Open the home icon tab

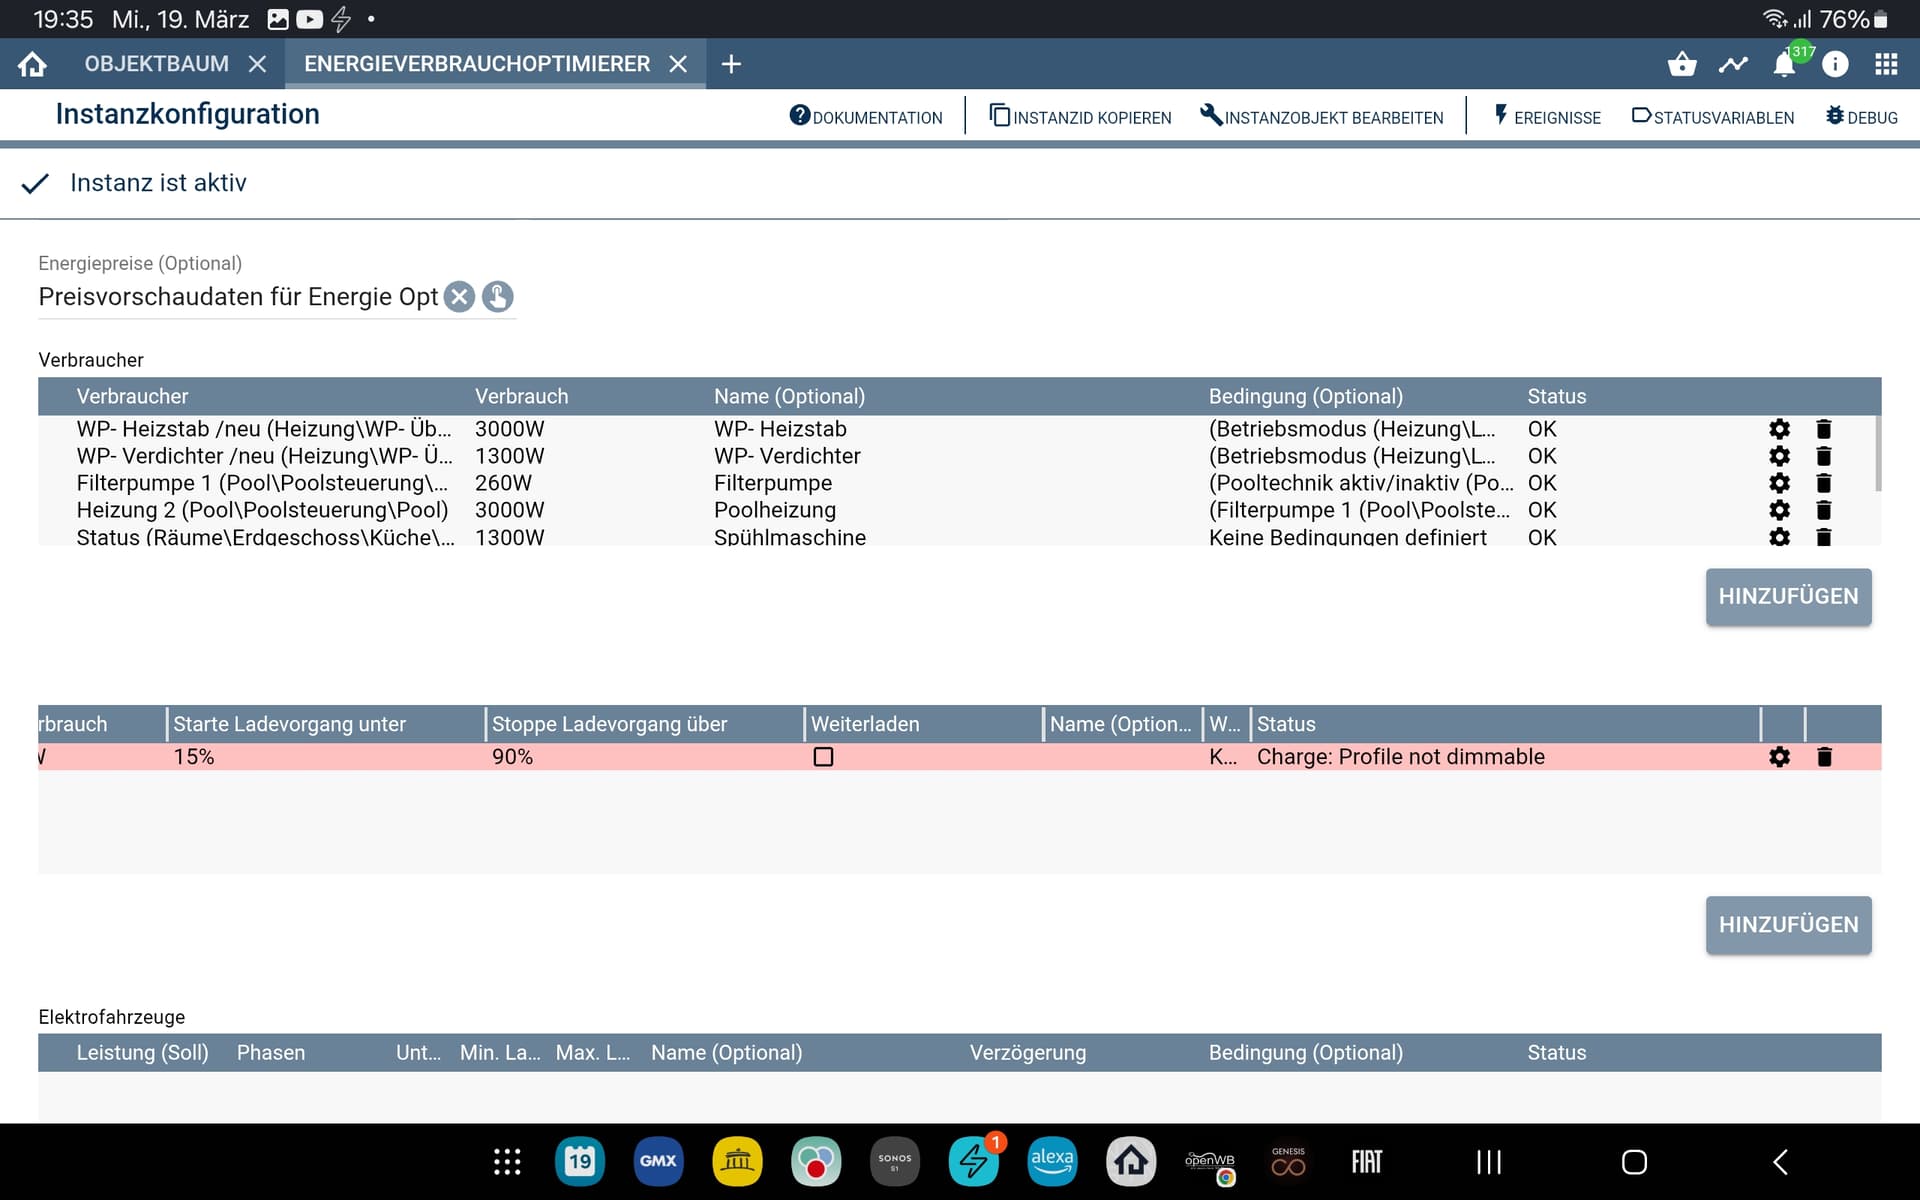(x=32, y=64)
